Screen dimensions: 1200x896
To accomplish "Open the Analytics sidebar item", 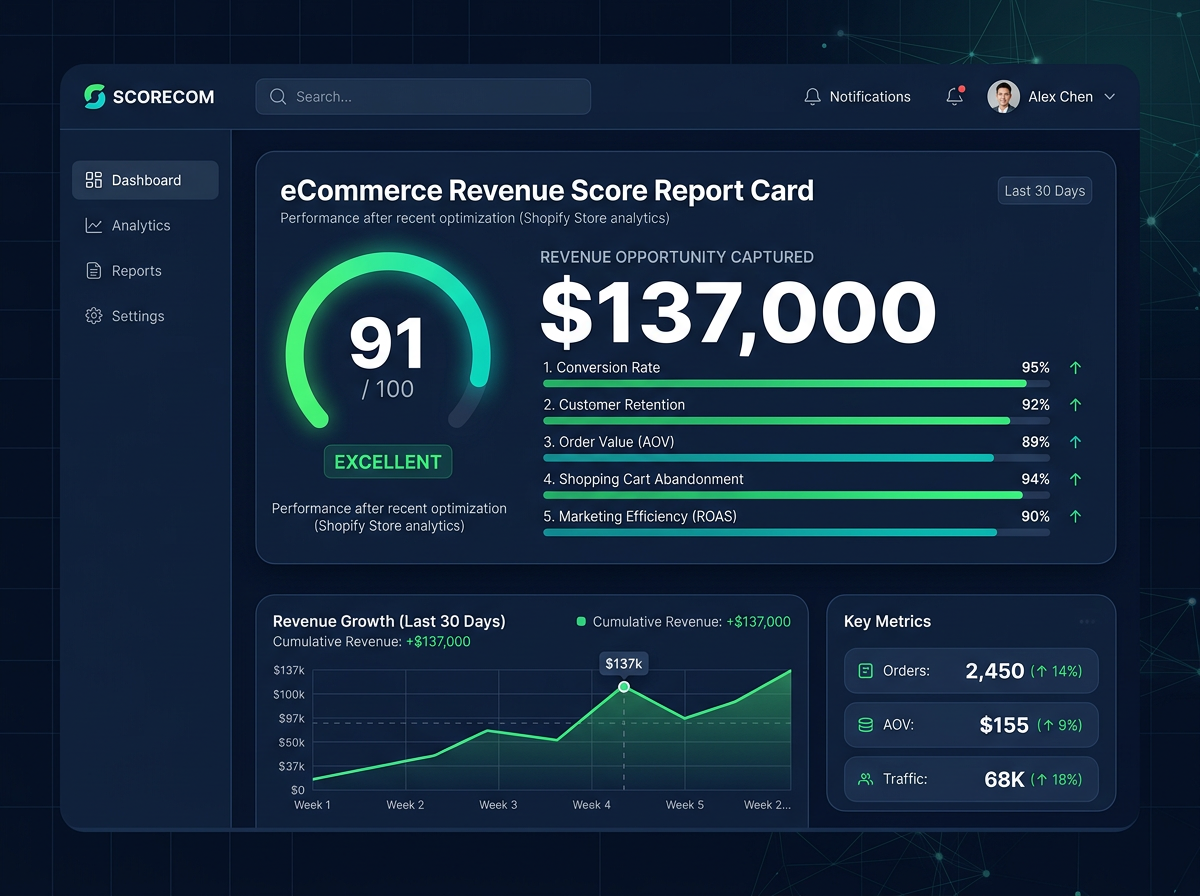I will (145, 226).
